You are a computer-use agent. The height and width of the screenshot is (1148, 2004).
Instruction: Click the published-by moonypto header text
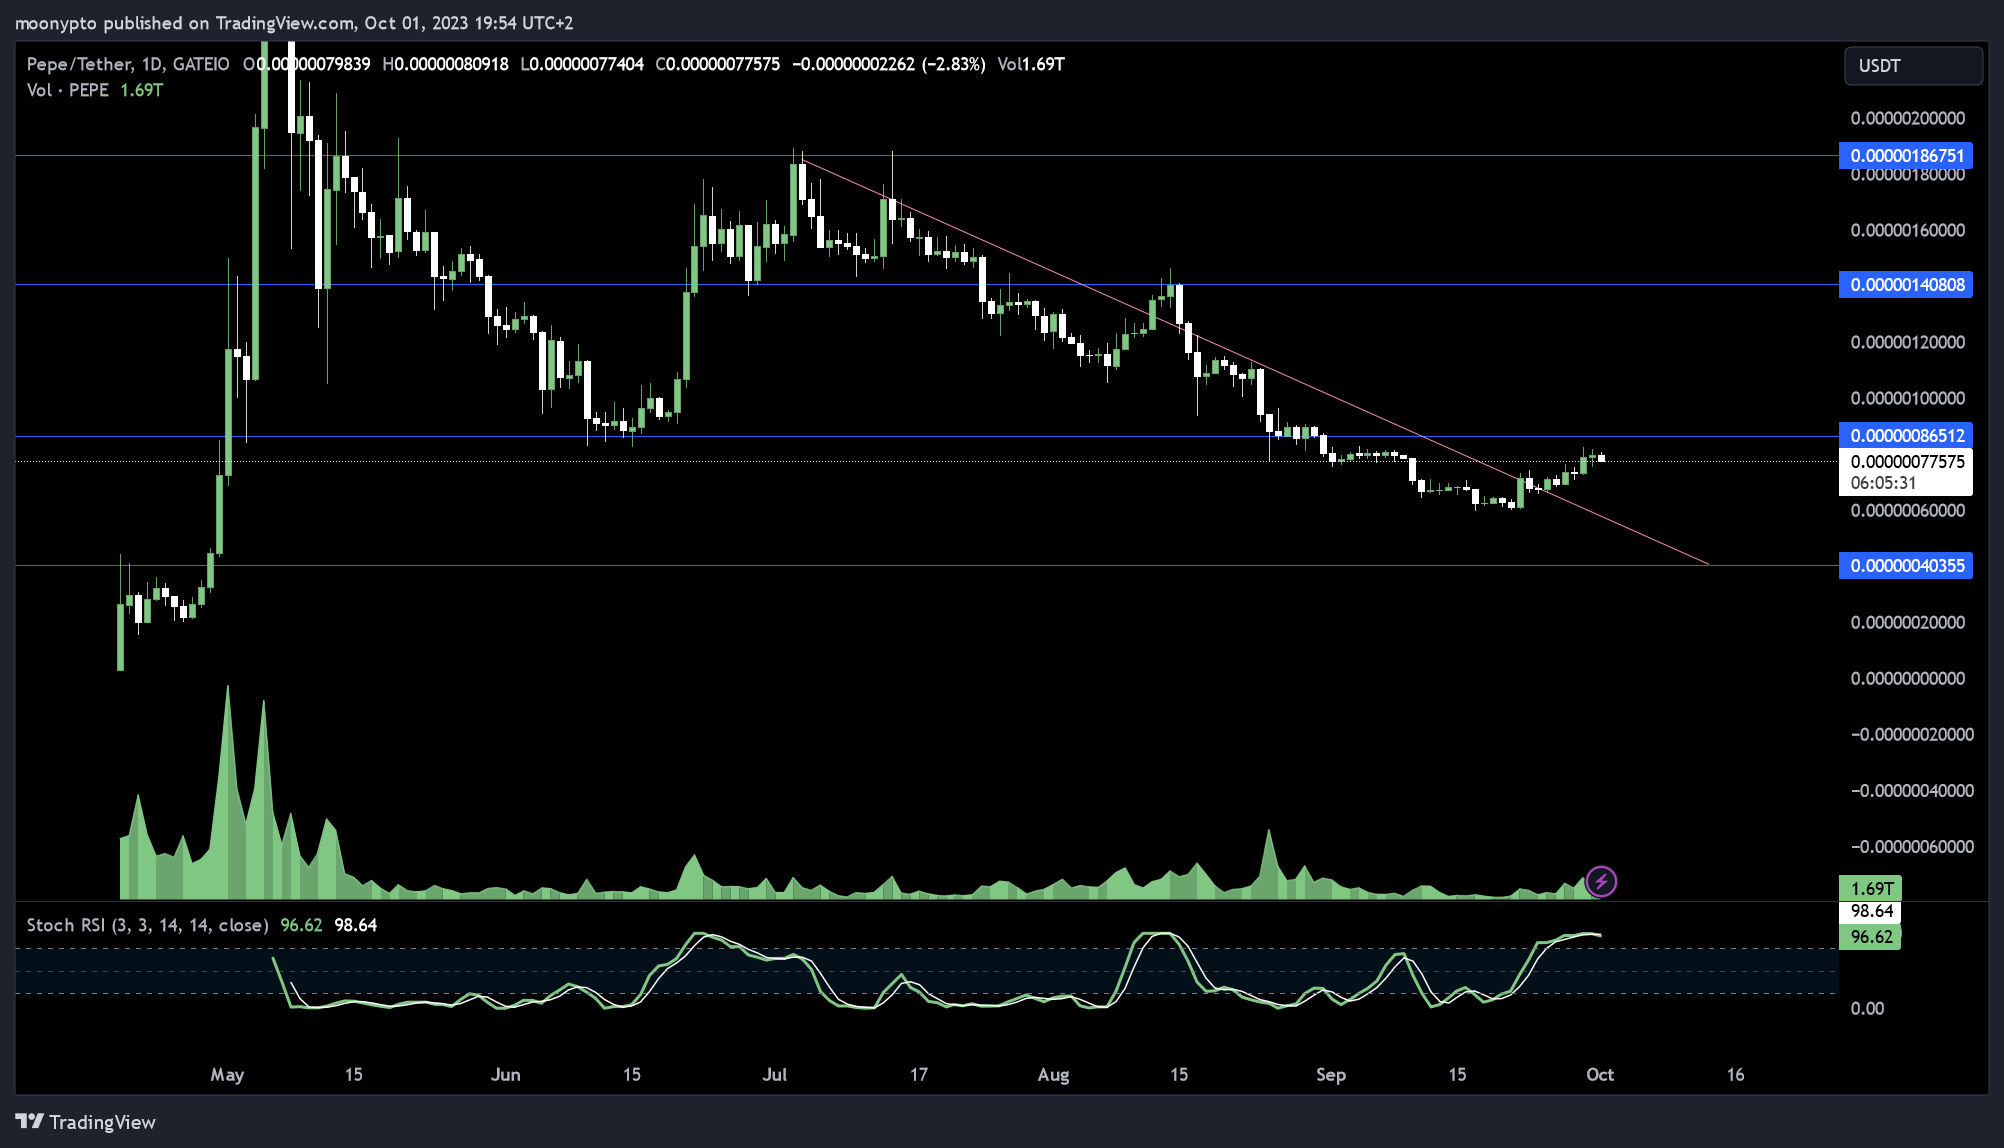pyautogui.click(x=294, y=23)
